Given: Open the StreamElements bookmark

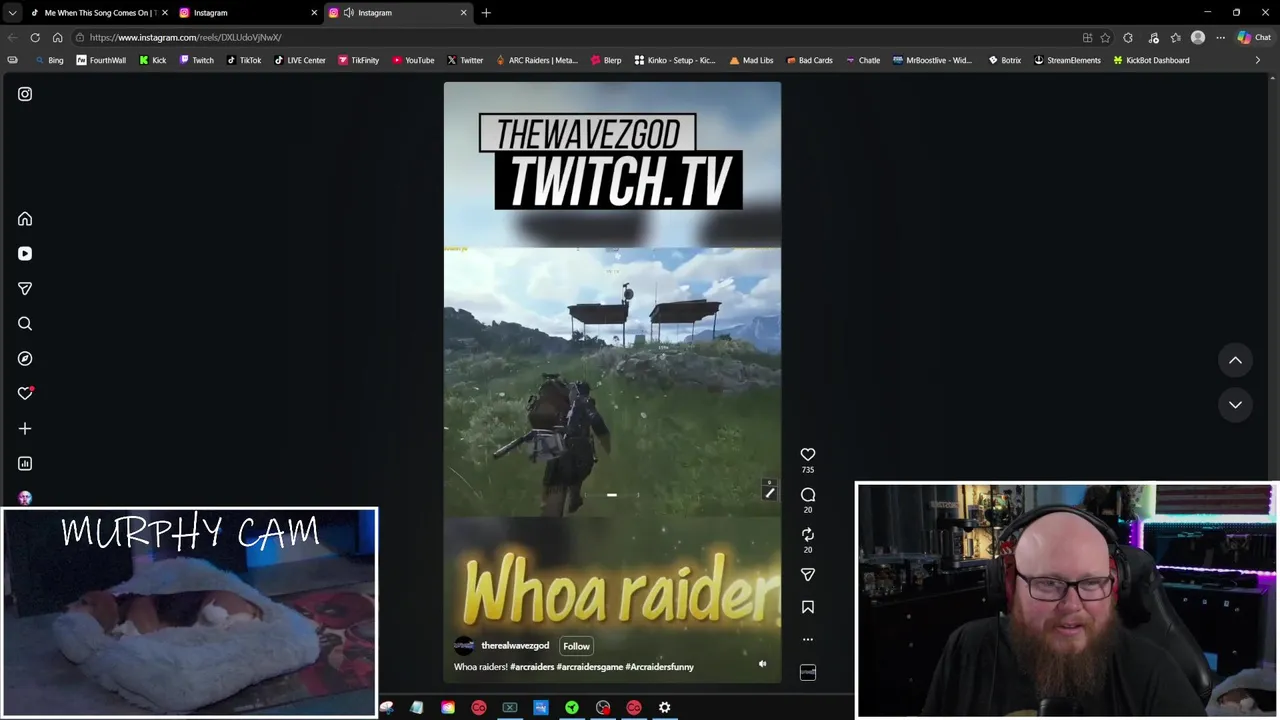Looking at the screenshot, I should tap(1067, 60).
